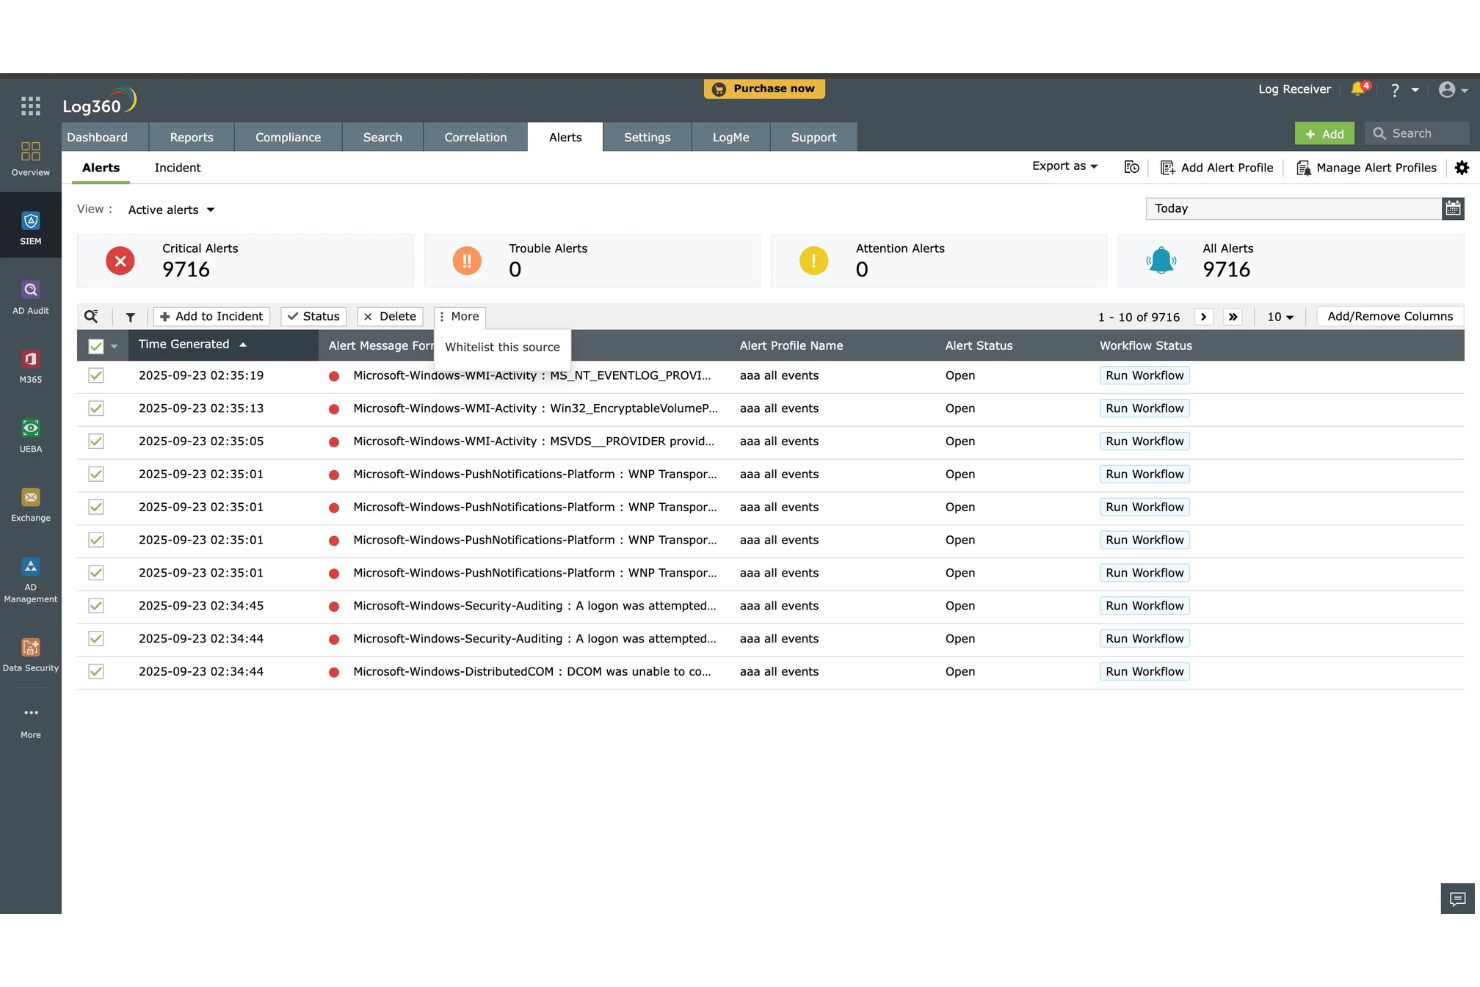Open the Exchange sidebar module
1480x987 pixels.
tap(31, 505)
